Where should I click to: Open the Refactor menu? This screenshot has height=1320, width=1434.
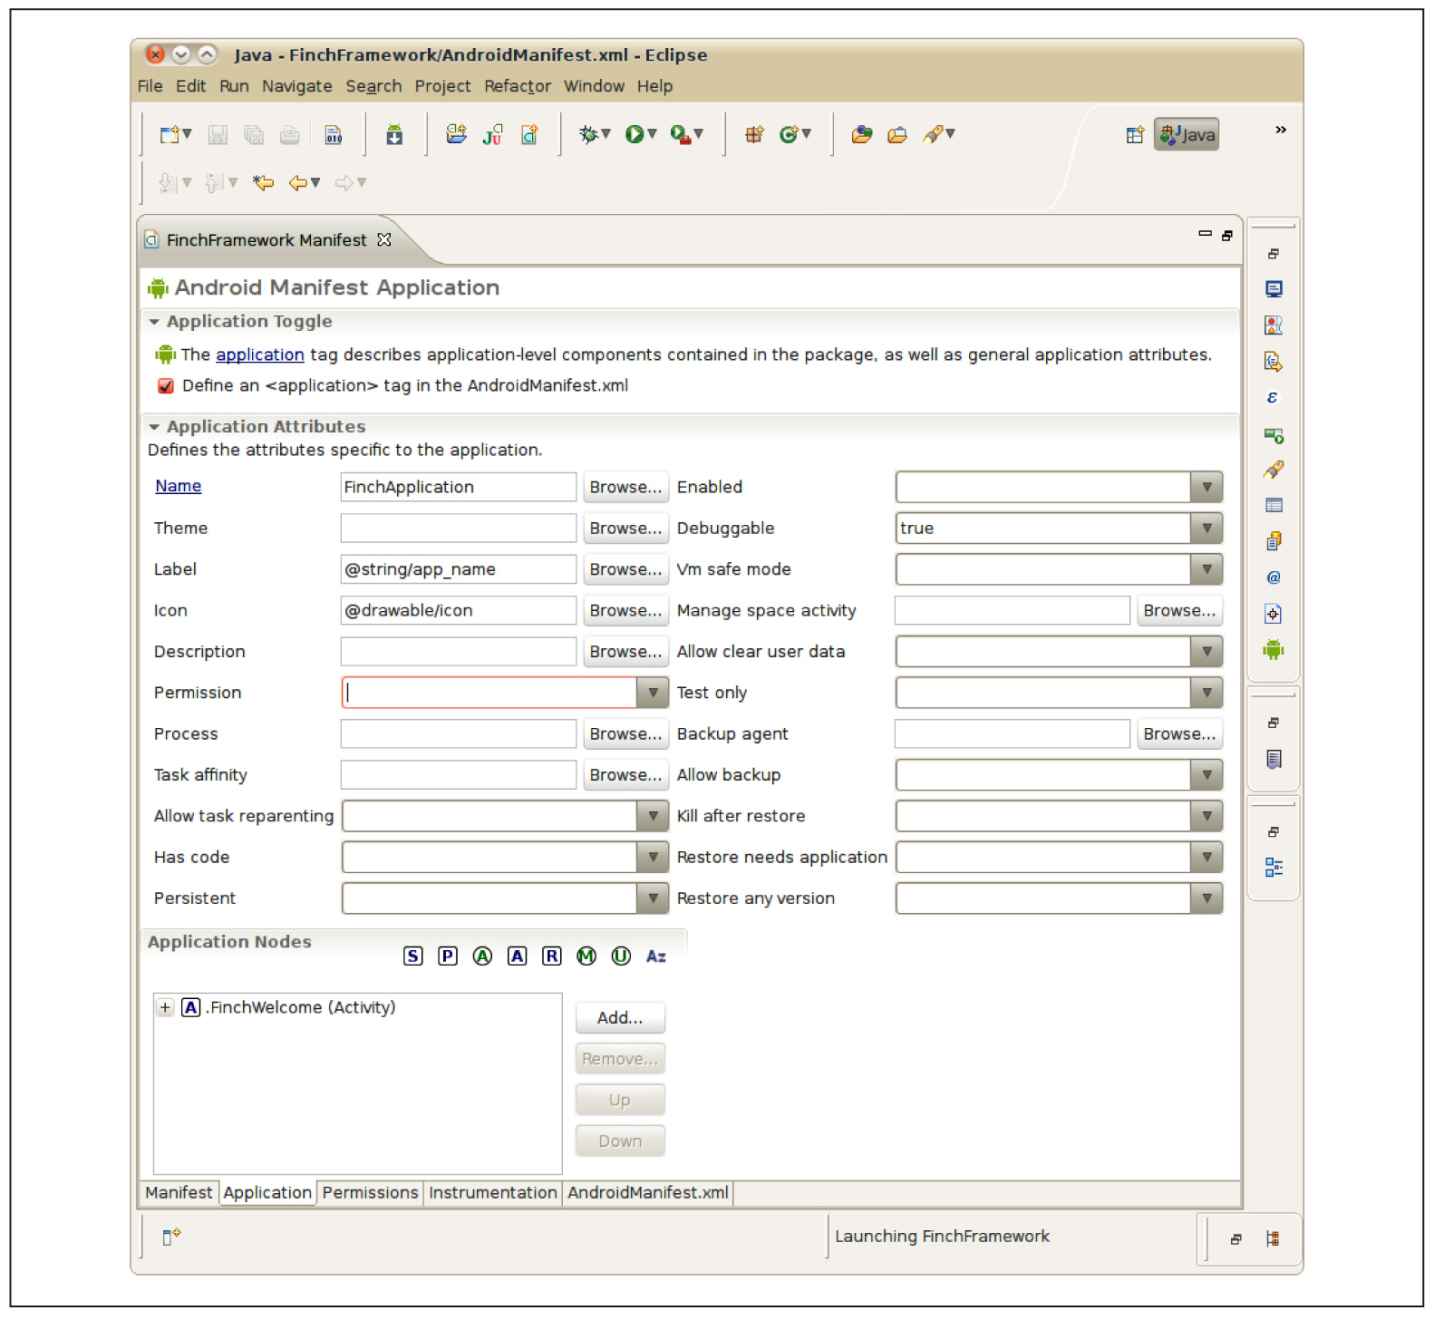(517, 86)
